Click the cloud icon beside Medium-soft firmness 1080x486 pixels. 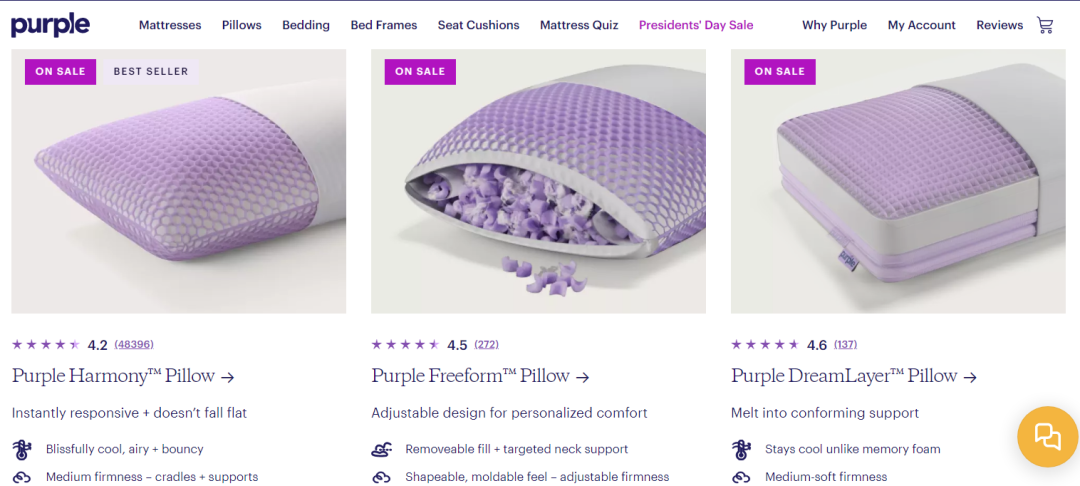click(741, 477)
